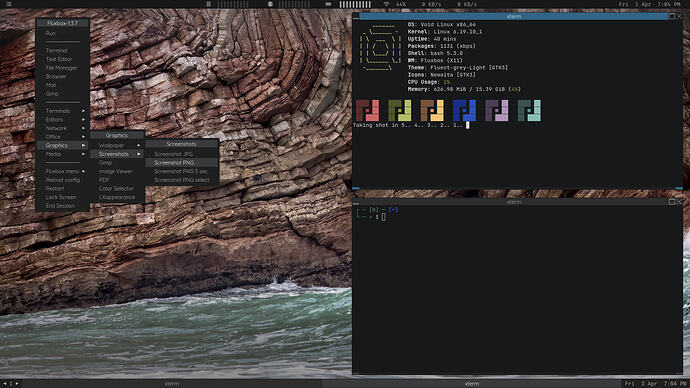Click the Fluxbox-1.3.7 menu title
The height and width of the screenshot is (388, 690).
(62, 23)
